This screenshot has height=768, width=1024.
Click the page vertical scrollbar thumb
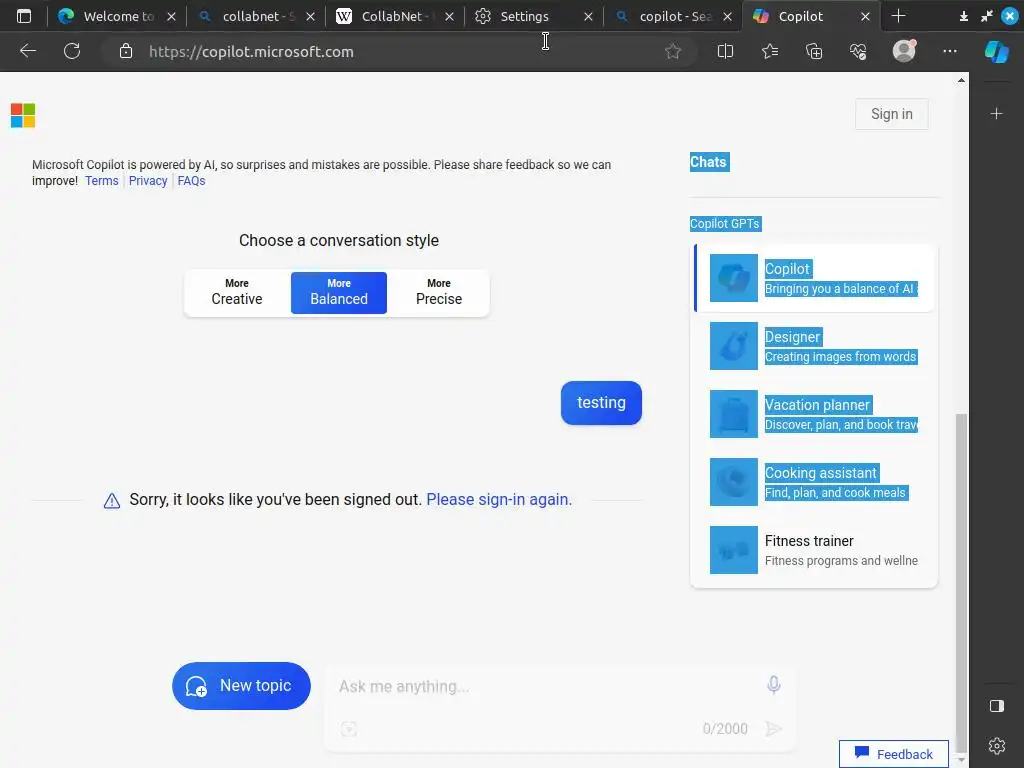[x=961, y=583]
